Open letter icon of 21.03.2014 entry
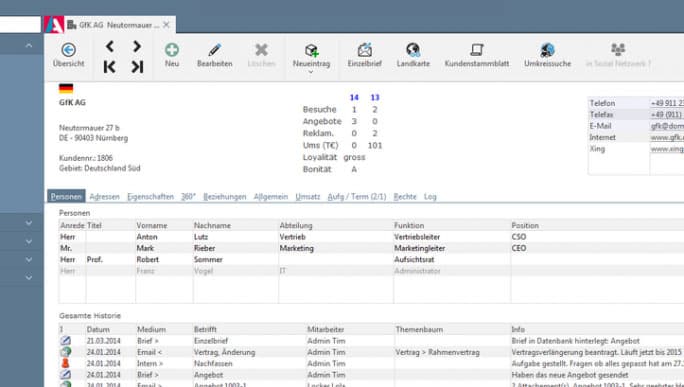 click(x=65, y=341)
